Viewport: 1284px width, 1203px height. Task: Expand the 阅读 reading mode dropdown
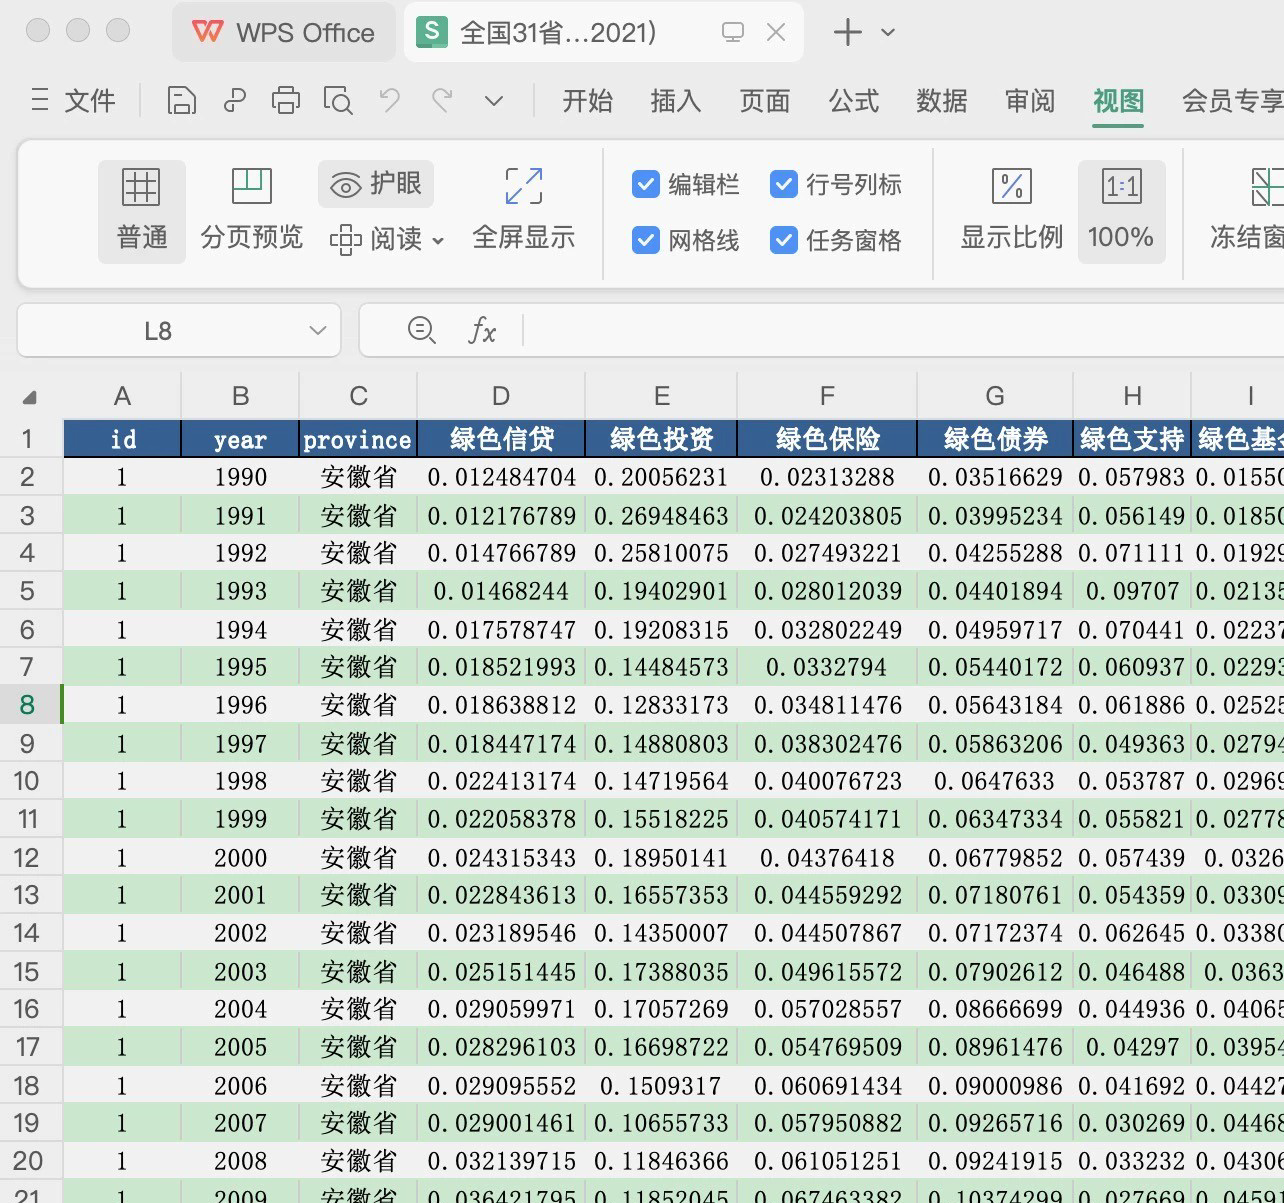(x=438, y=241)
